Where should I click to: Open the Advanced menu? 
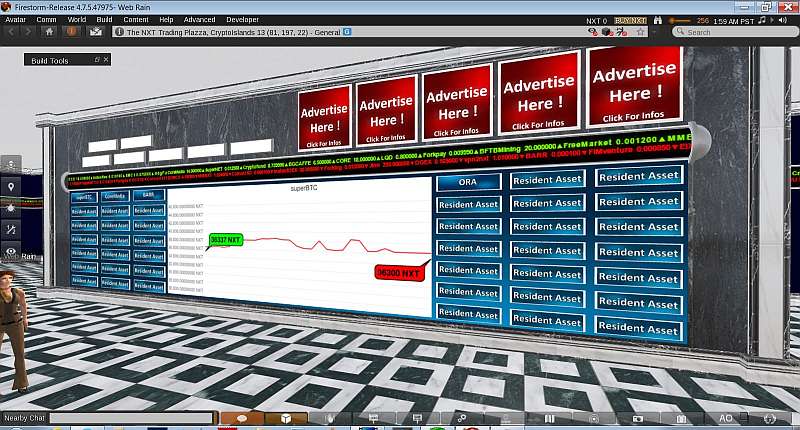(199, 20)
